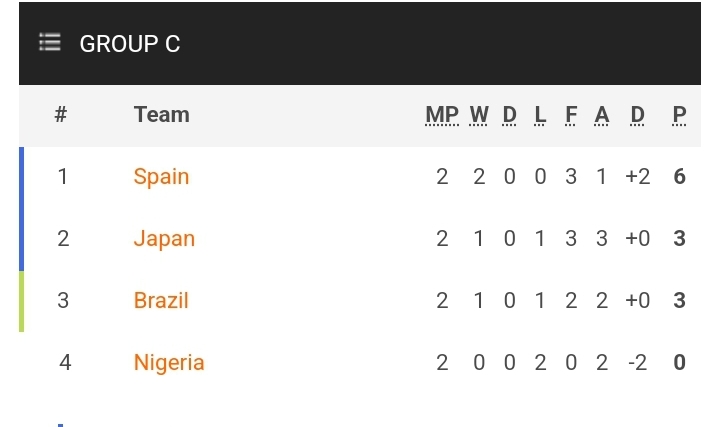Open the Brazil team link

tap(161, 301)
